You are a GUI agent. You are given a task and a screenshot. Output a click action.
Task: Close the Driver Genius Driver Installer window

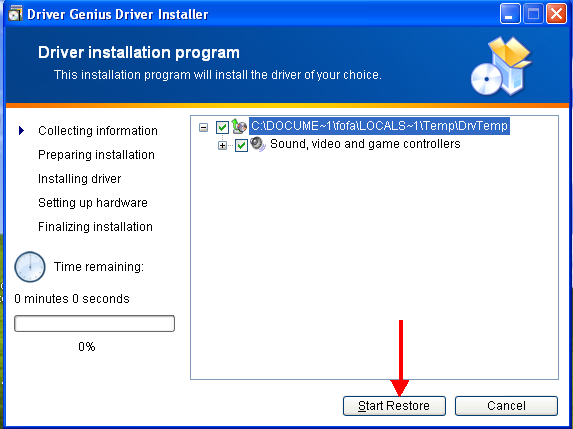[556, 14]
